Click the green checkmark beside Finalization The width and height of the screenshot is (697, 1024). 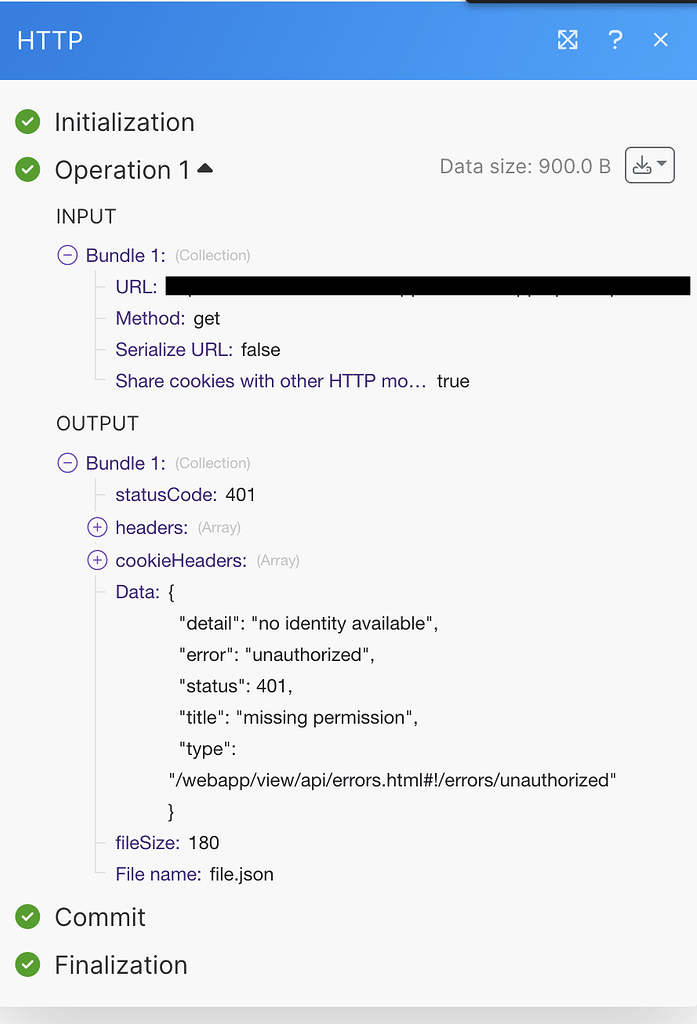pyautogui.click(x=27, y=965)
